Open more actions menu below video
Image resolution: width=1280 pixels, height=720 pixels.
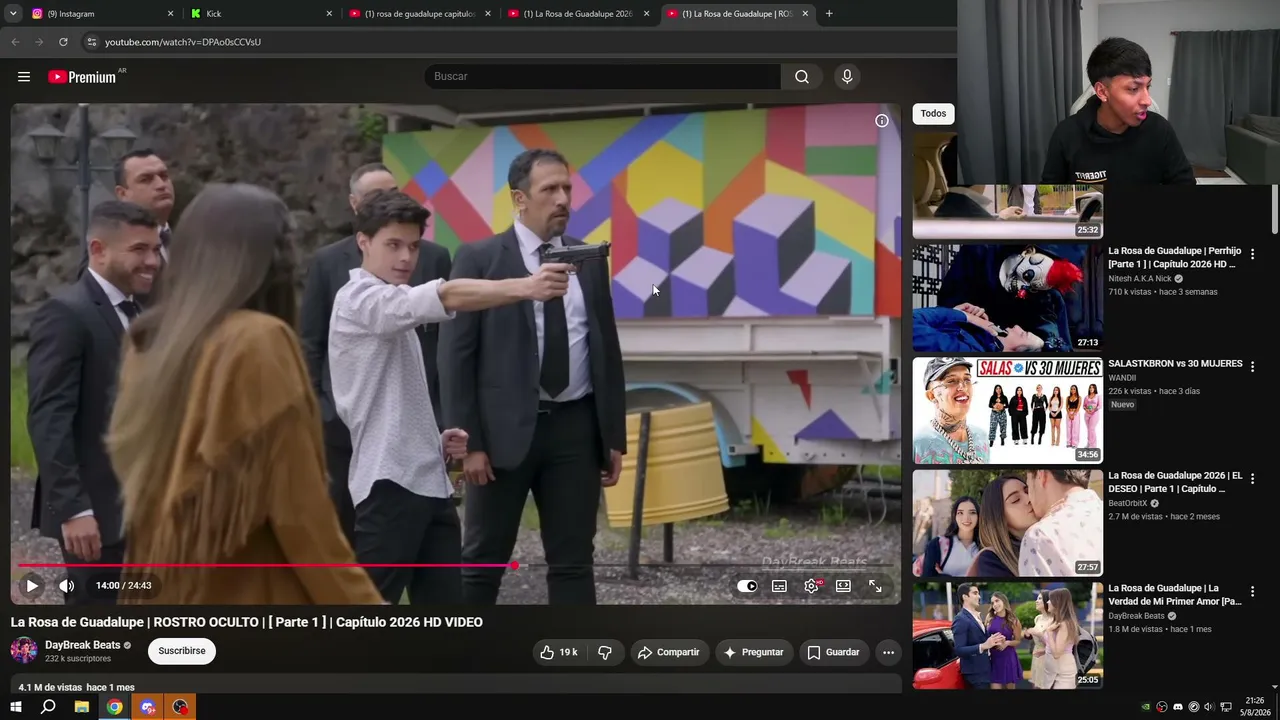(888, 652)
